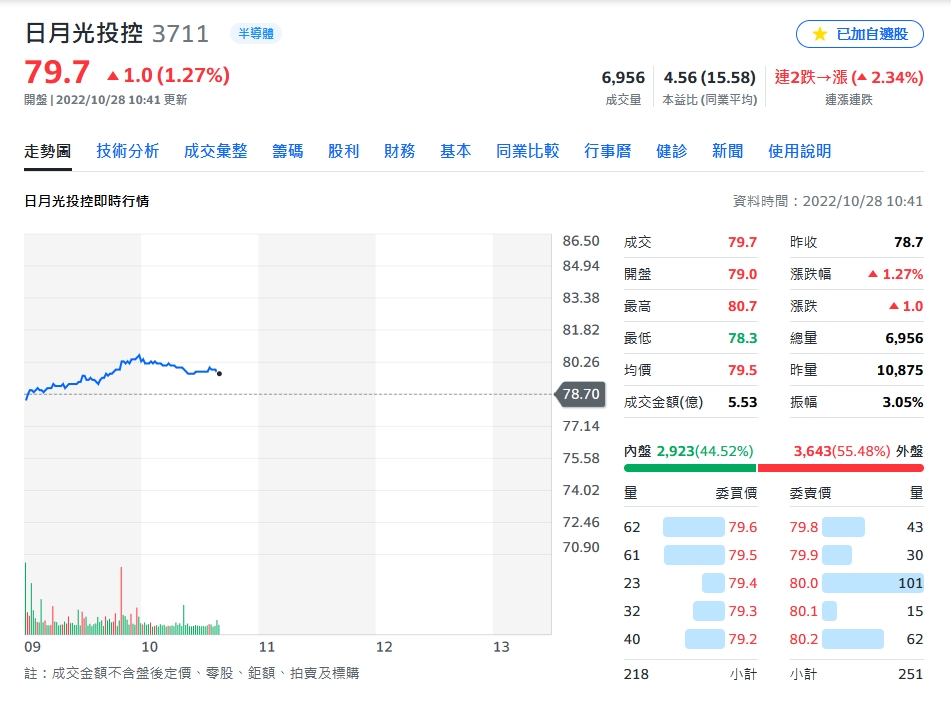Image resolution: width=951 pixels, height=708 pixels.
Task: Click the 4.56 (15.58) 本益比 value
Action: point(710,78)
